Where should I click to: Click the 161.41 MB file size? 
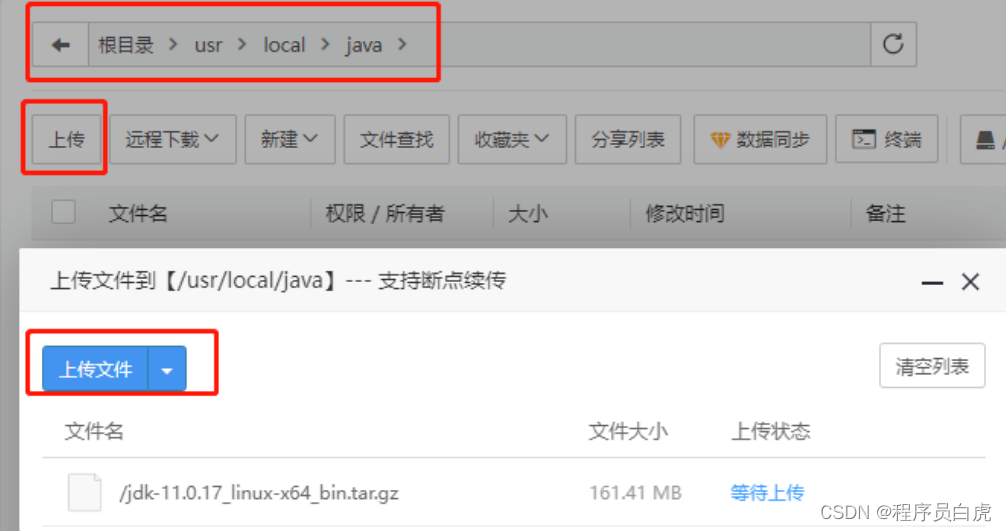click(x=635, y=493)
